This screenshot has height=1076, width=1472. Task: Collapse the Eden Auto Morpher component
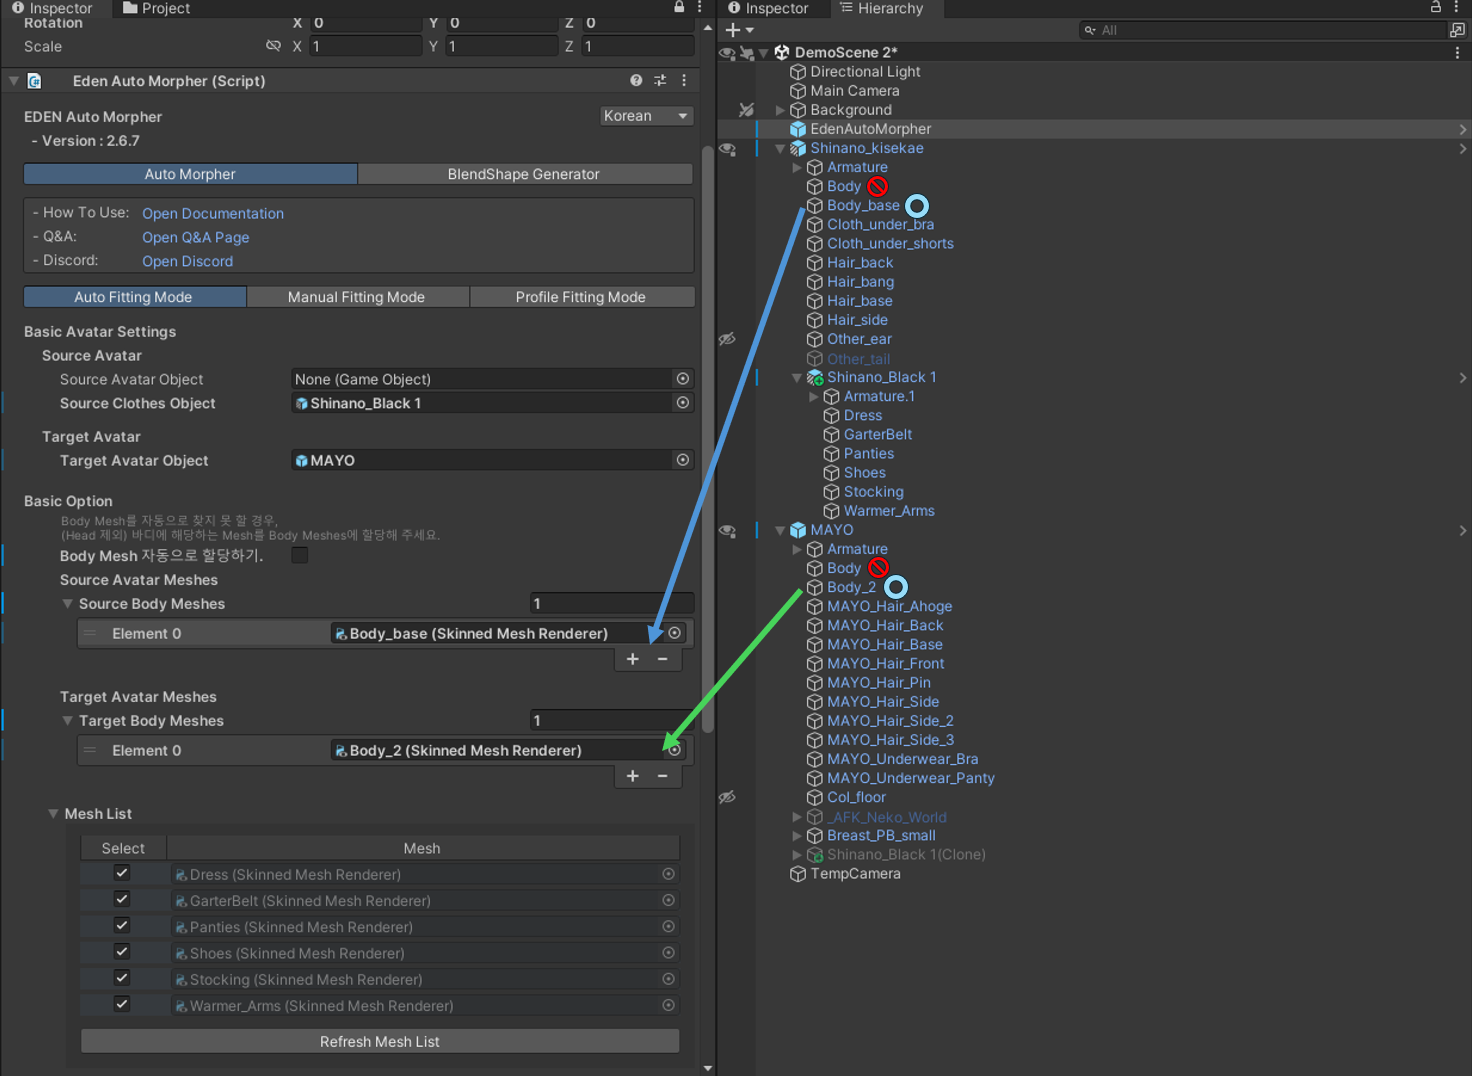coord(14,80)
